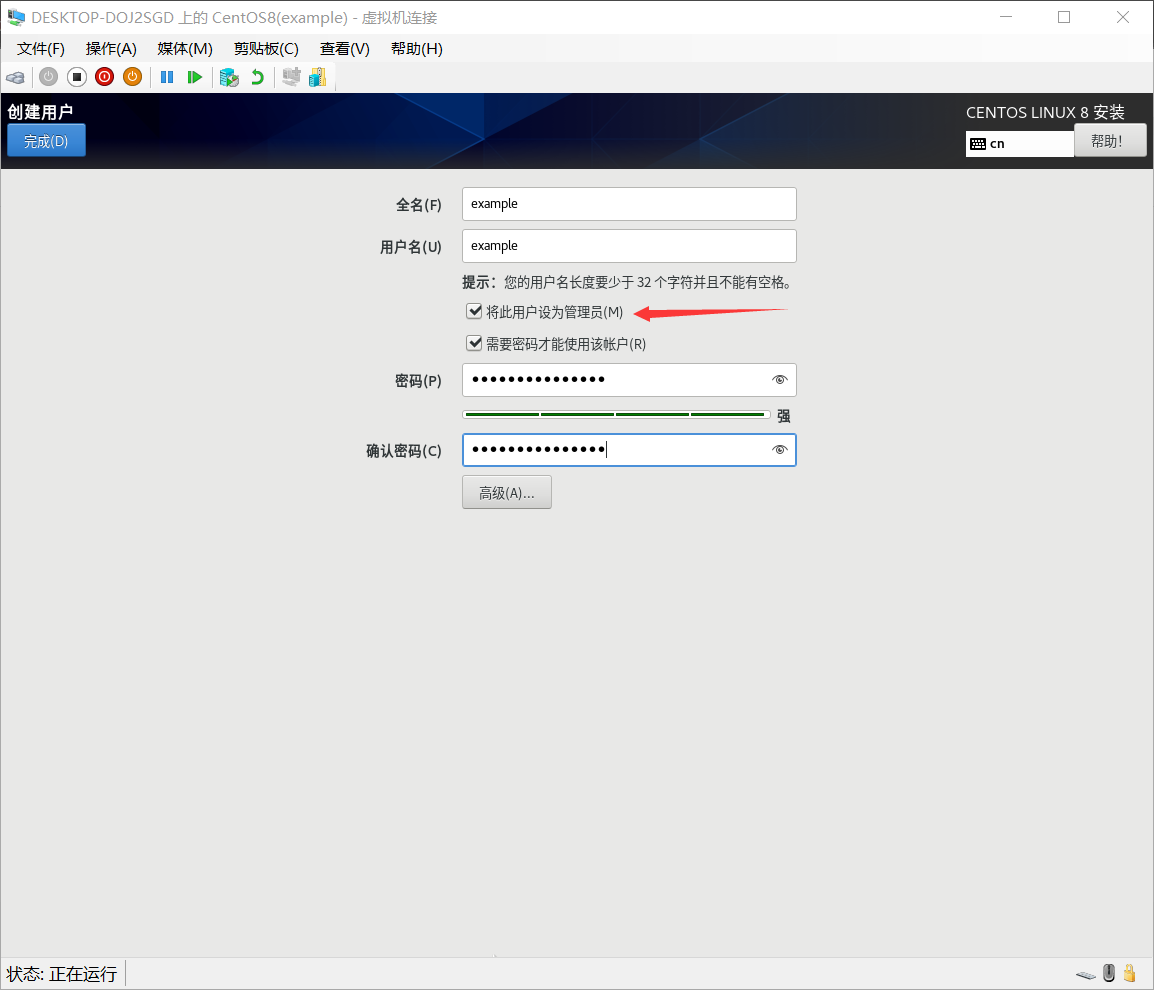This screenshot has height=990, width=1154.
Task: Click the keyboard icon in the status bar
Action: (x=1086, y=975)
